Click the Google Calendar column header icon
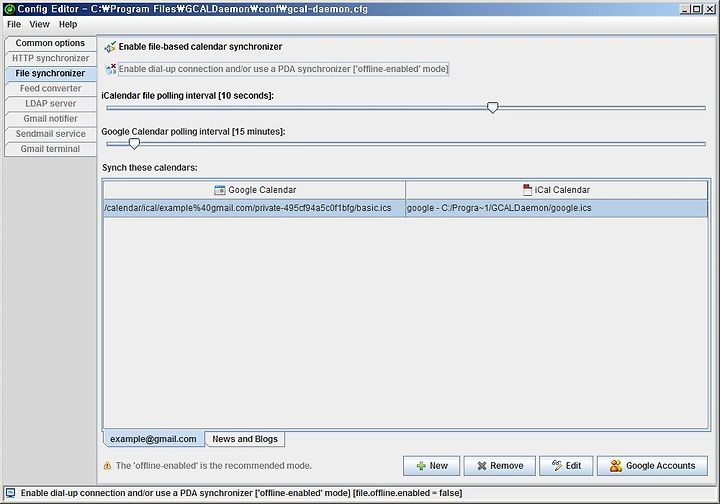The height and width of the screenshot is (504, 720). (x=220, y=190)
